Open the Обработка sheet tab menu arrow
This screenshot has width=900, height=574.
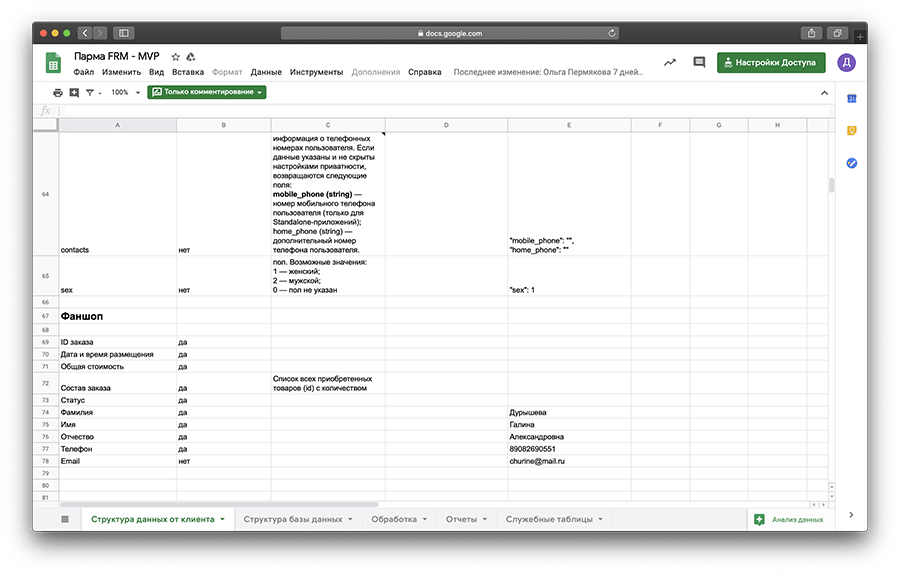coord(424,519)
